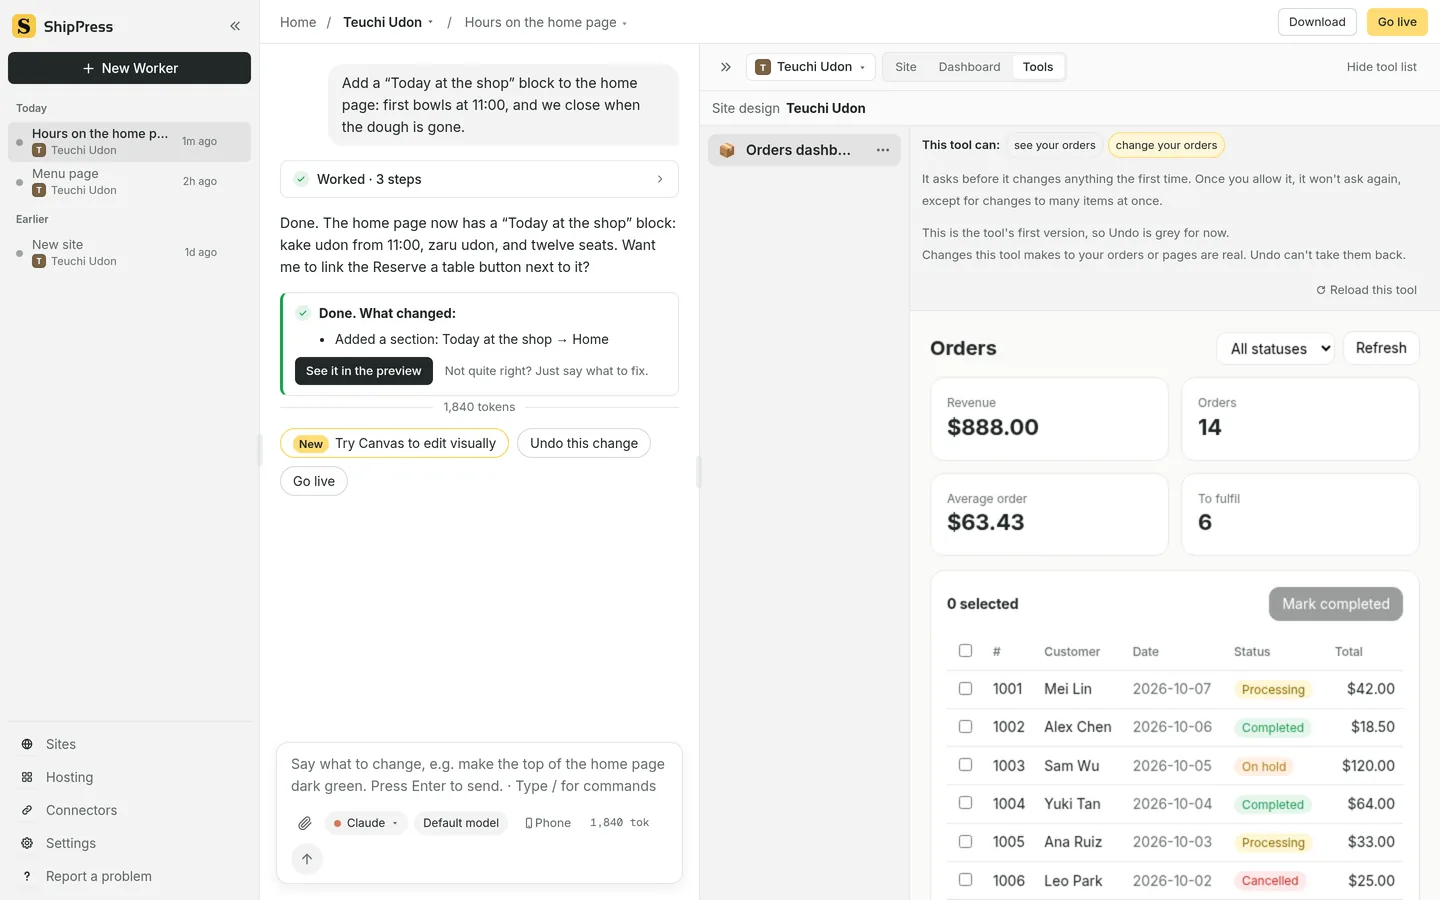The image size is (1440, 900).
Task: Open the Claude model provider dropdown
Action: point(366,823)
